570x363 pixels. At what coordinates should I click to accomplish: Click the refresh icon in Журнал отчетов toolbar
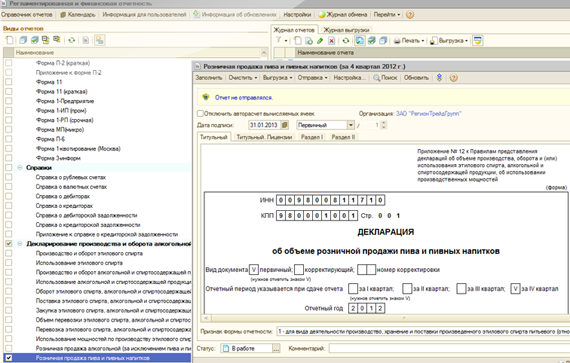click(x=346, y=40)
